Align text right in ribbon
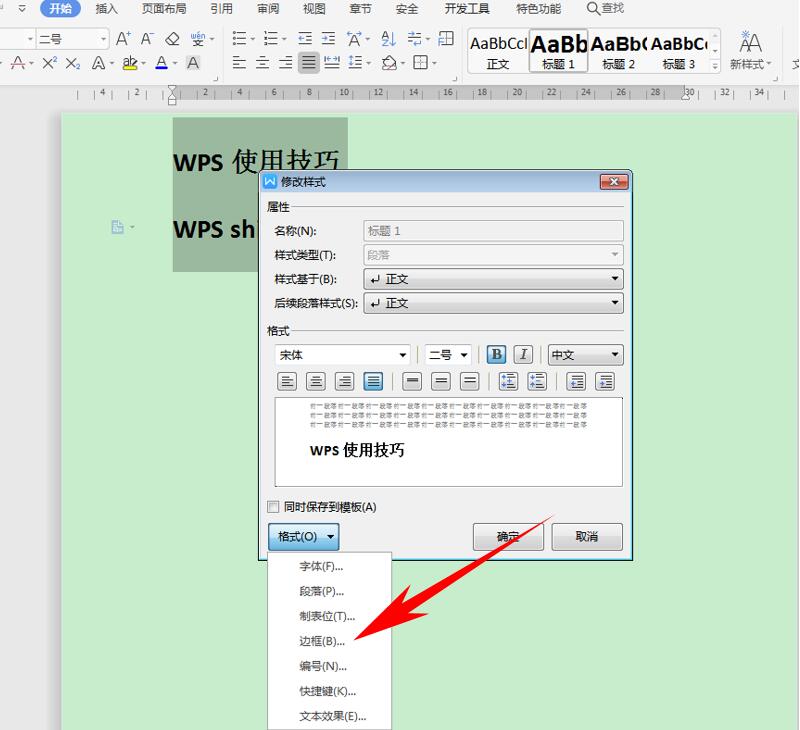The image size is (800, 730). point(285,63)
